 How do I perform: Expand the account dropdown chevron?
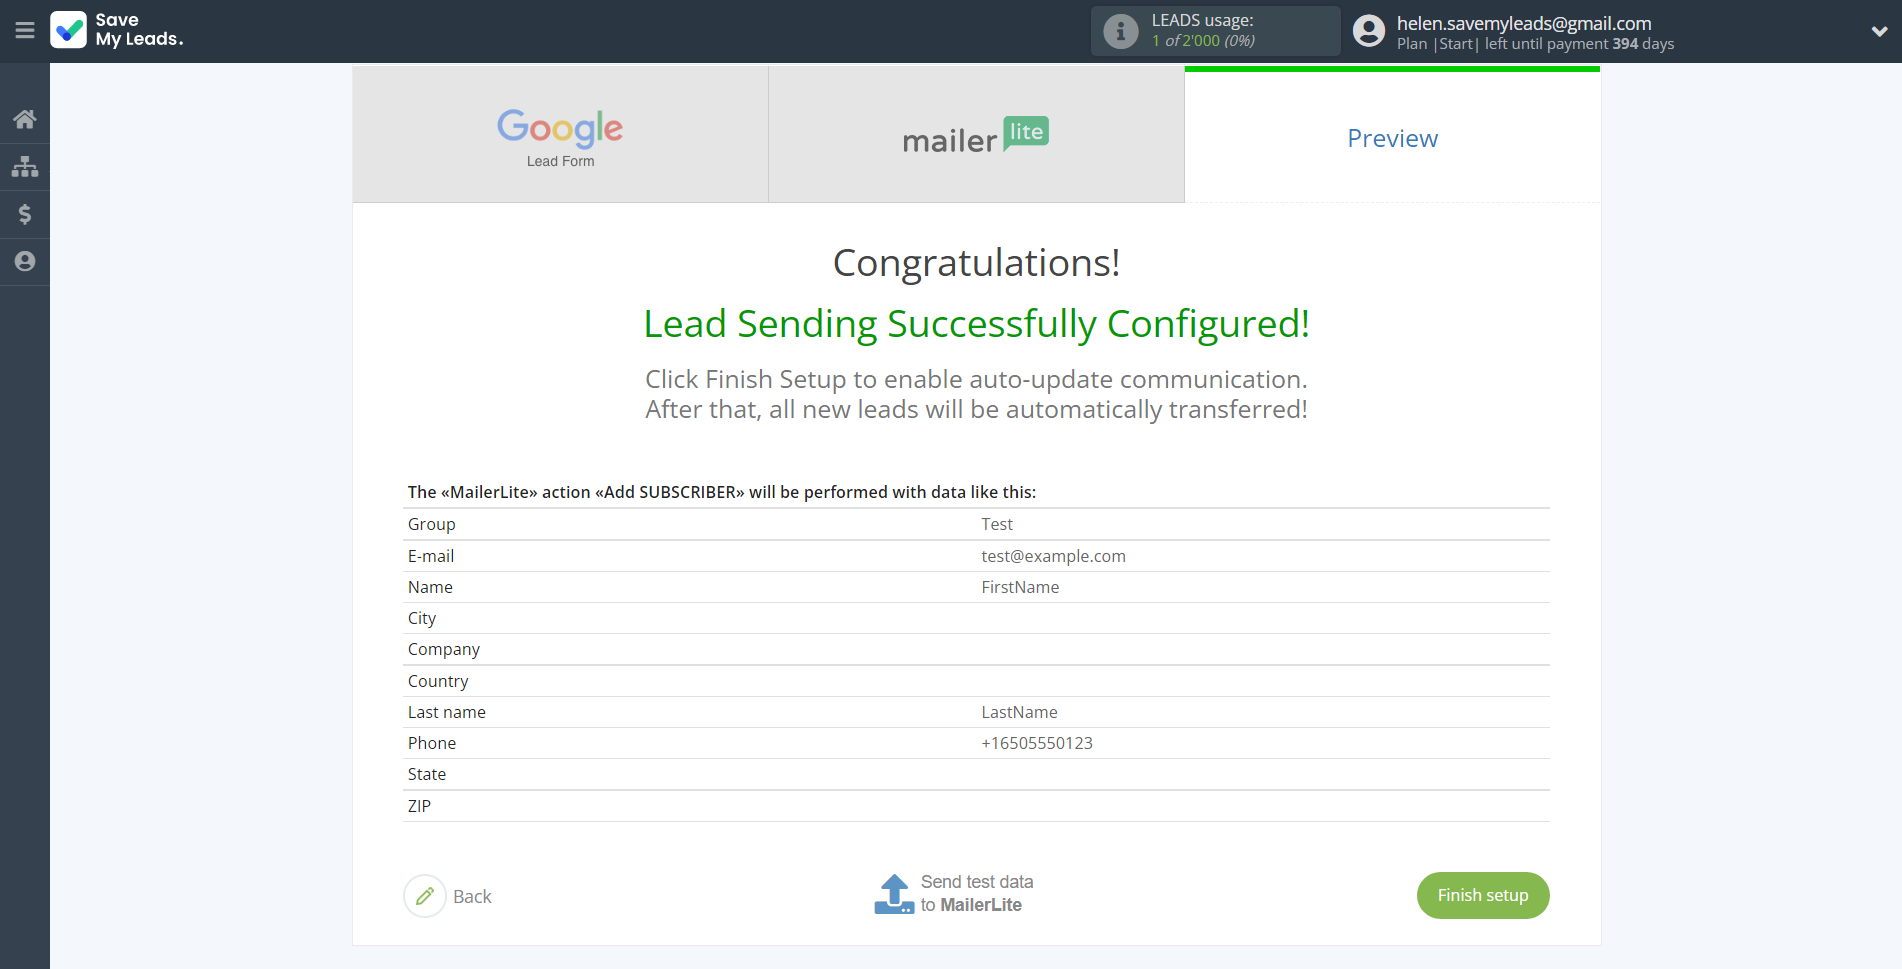(x=1879, y=31)
